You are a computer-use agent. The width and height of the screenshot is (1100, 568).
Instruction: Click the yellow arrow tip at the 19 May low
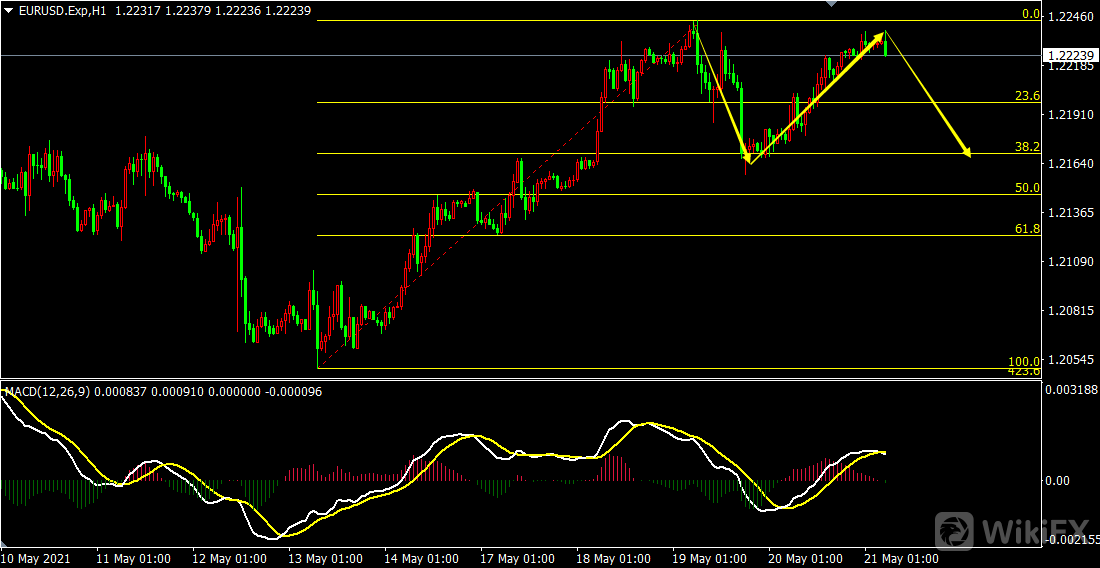point(746,157)
